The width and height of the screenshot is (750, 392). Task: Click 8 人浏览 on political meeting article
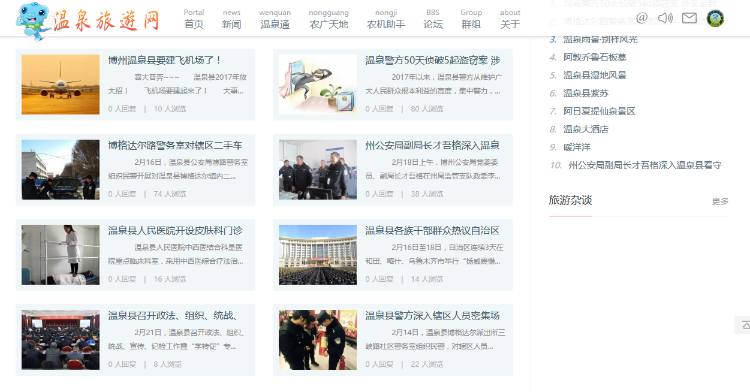click(167, 364)
